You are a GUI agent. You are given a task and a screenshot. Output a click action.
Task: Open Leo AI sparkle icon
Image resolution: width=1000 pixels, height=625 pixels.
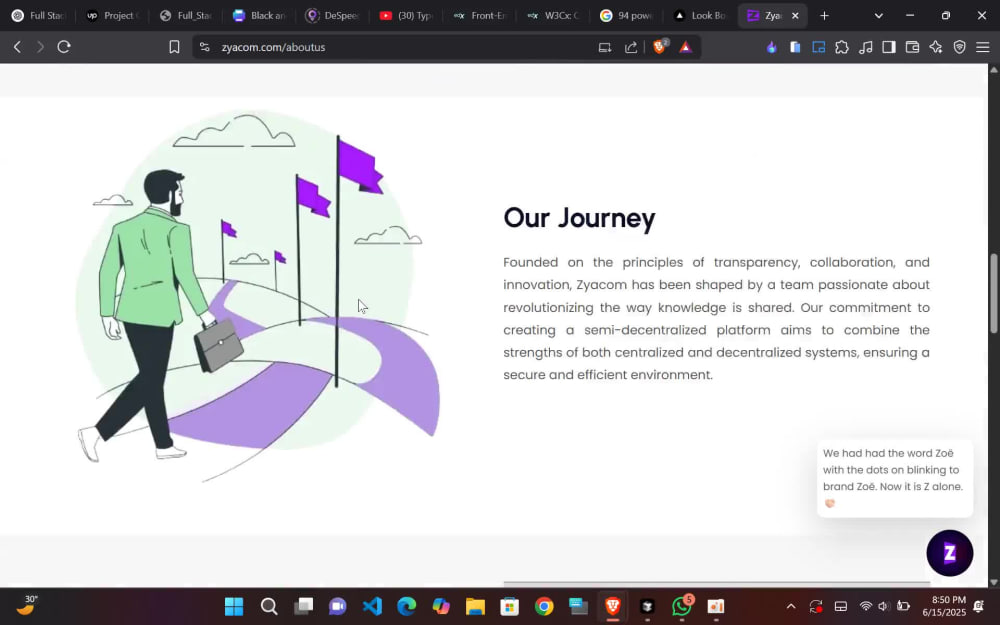tap(936, 47)
